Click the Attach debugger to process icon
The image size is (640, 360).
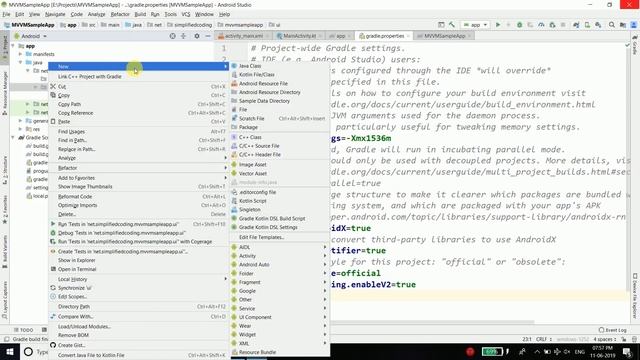(x=552, y=25)
